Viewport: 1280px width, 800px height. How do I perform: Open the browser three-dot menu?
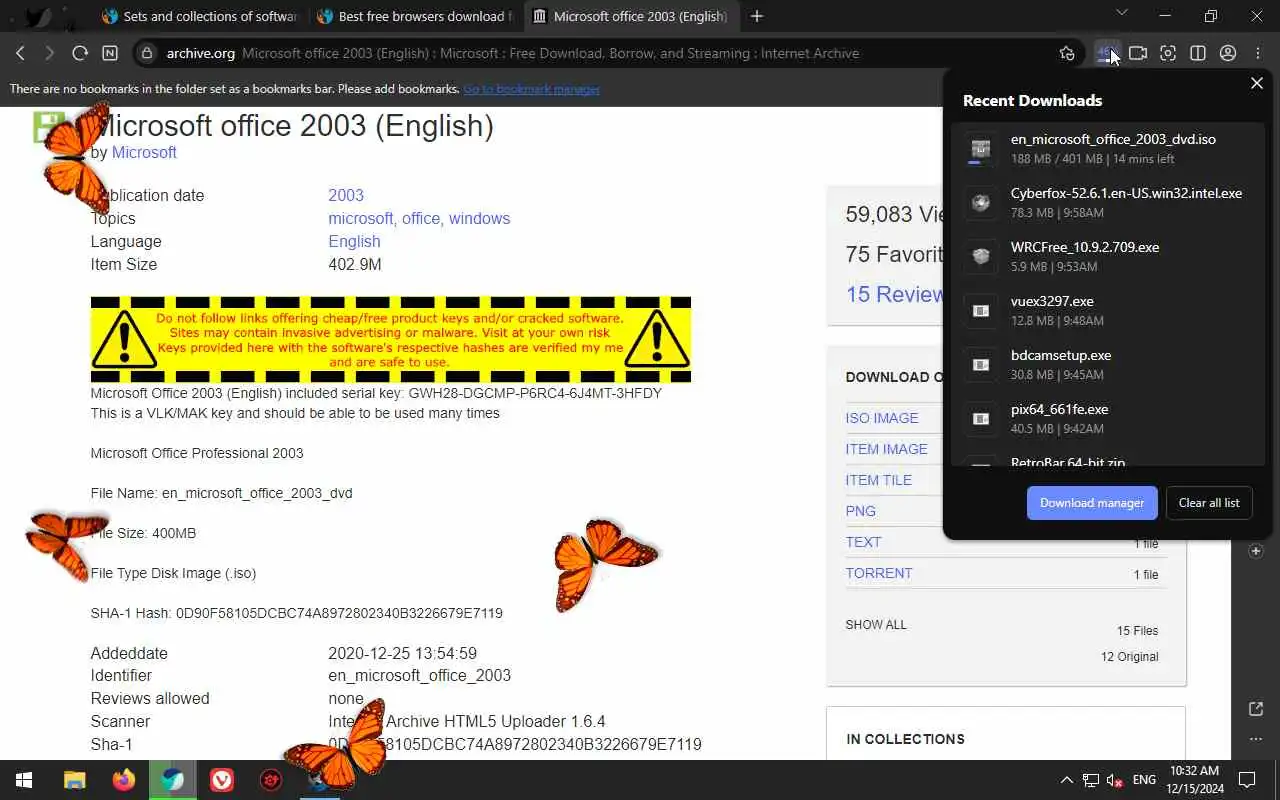(x=1259, y=53)
